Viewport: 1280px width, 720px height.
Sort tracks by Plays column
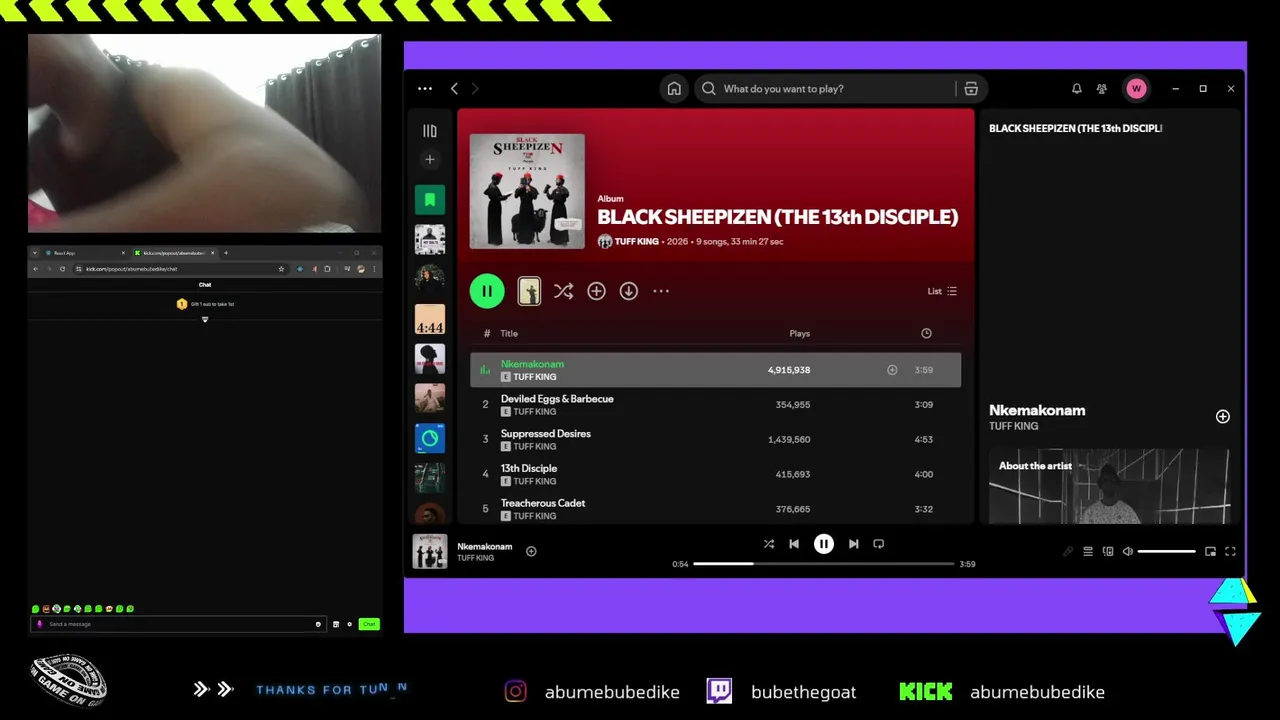pyautogui.click(x=800, y=333)
